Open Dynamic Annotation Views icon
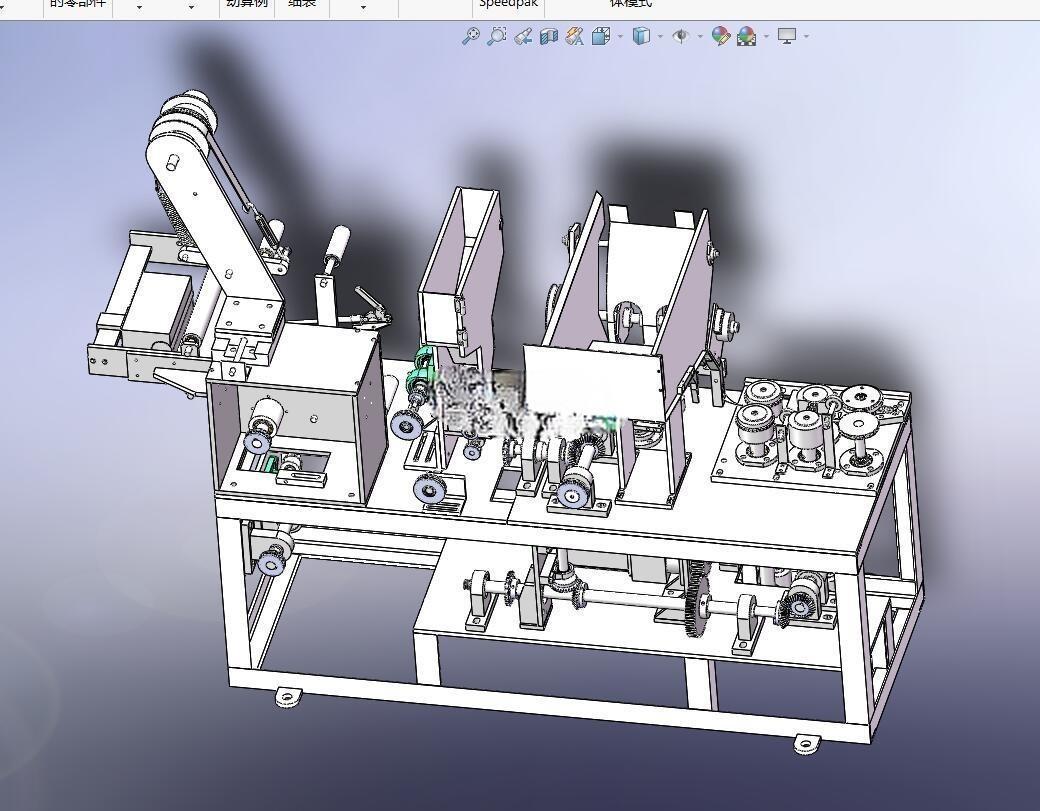 click(574, 36)
